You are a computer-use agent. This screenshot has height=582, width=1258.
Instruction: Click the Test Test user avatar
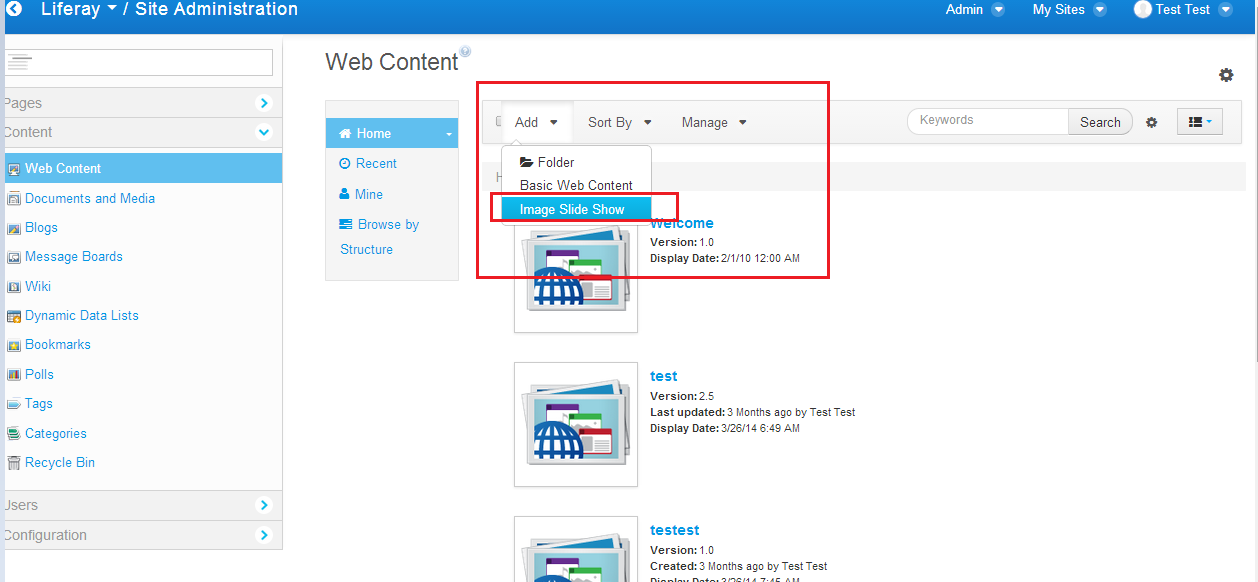point(1143,9)
